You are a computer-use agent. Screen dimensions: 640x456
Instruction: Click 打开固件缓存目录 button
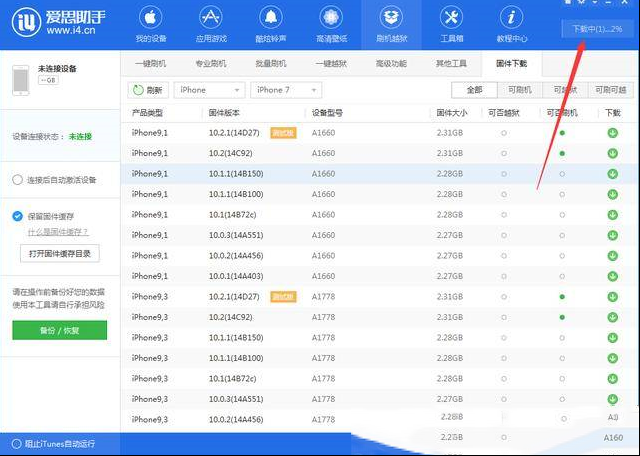[60, 254]
